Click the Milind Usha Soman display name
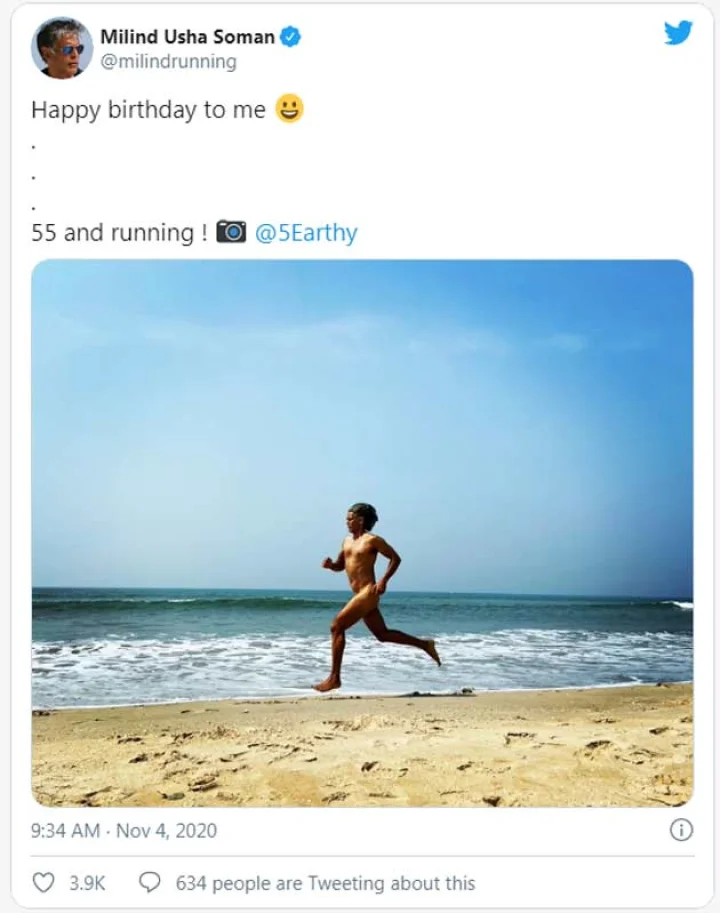Image resolution: width=720 pixels, height=913 pixels. click(x=187, y=37)
